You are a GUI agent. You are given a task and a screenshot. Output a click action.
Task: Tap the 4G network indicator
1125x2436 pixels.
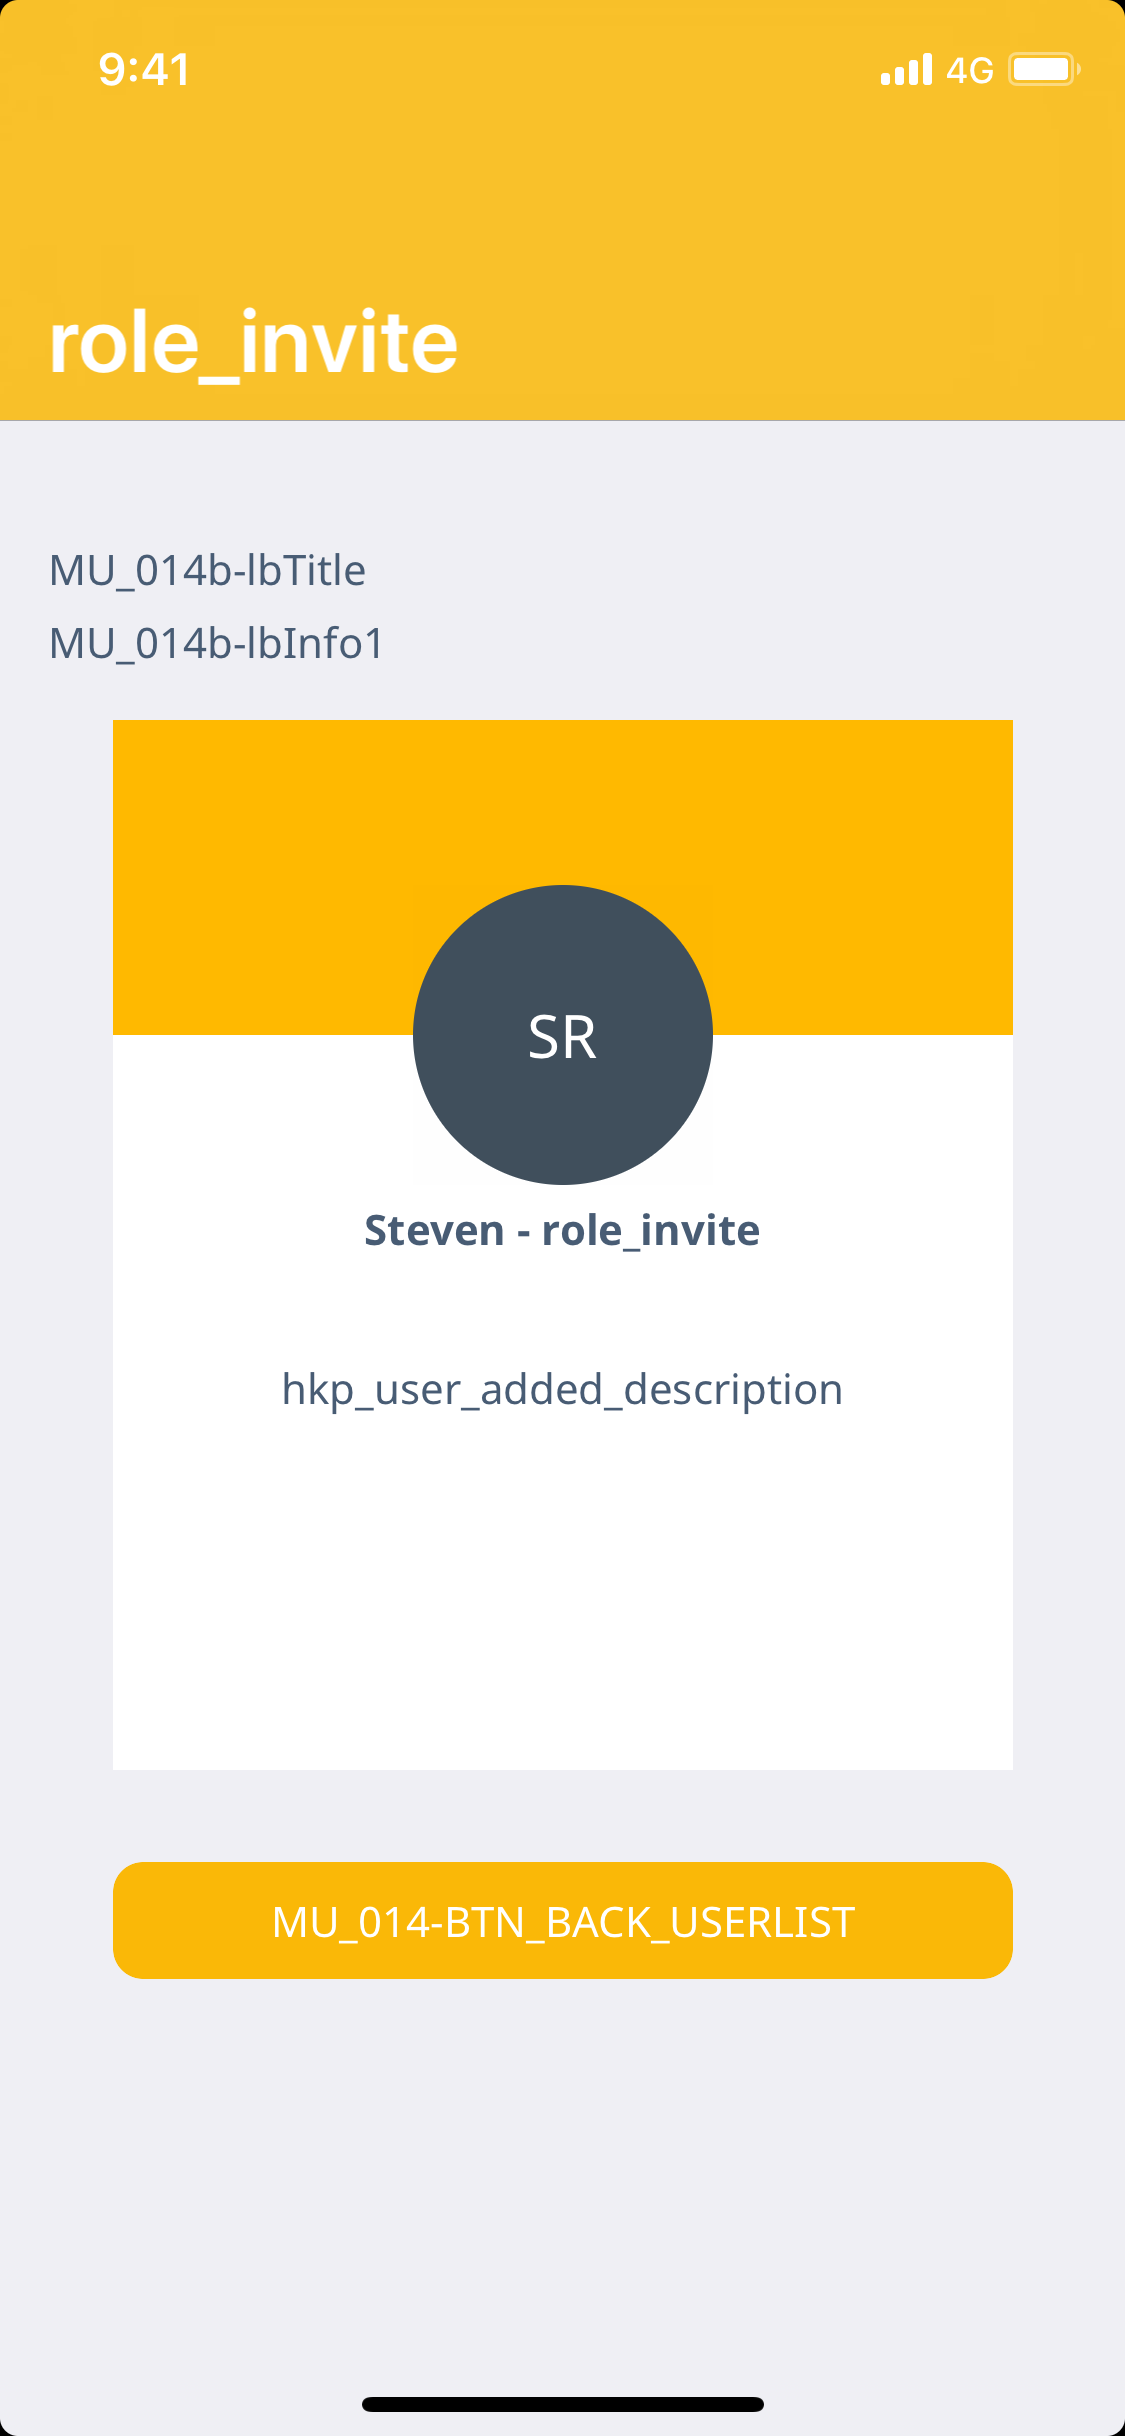[969, 70]
